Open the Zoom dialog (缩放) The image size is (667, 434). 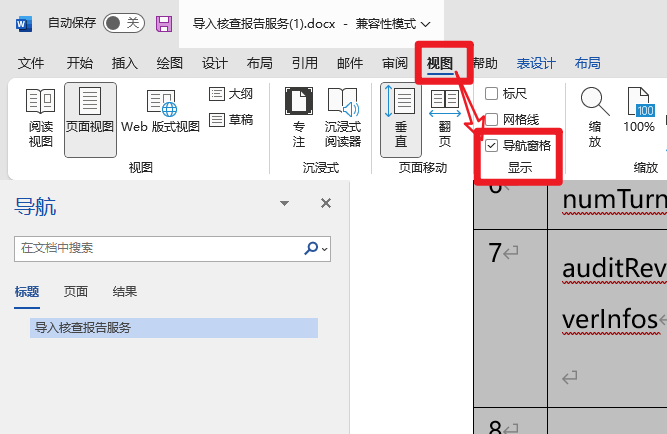pos(595,118)
